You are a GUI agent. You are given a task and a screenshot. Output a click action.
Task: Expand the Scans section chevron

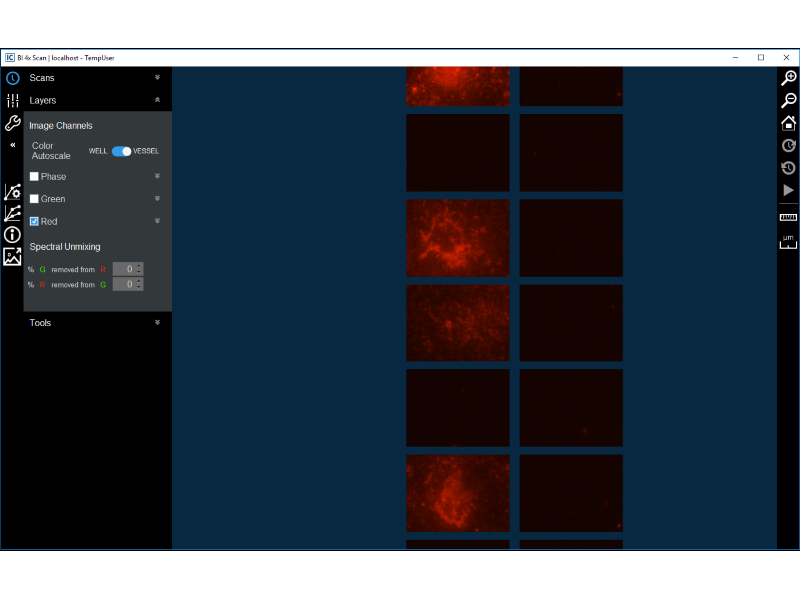pos(158,78)
